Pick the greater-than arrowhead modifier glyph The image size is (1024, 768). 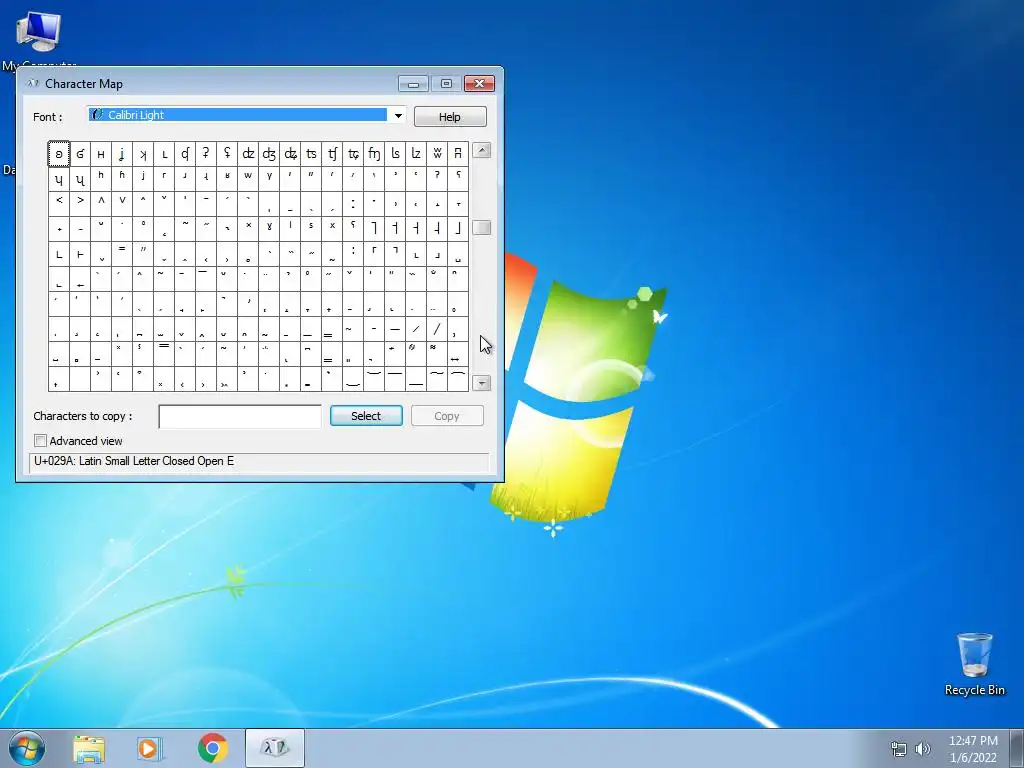click(80, 204)
